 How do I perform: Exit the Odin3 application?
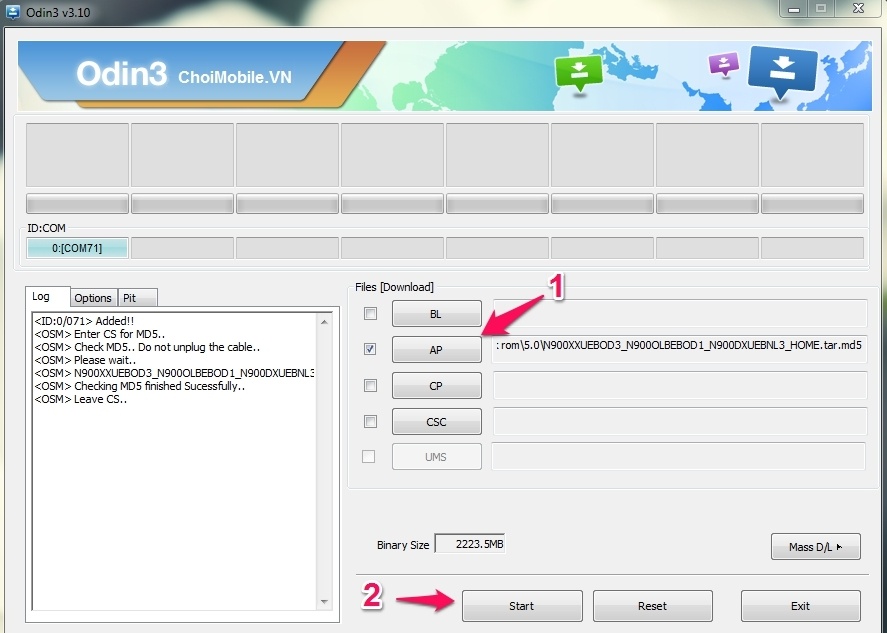pos(800,606)
